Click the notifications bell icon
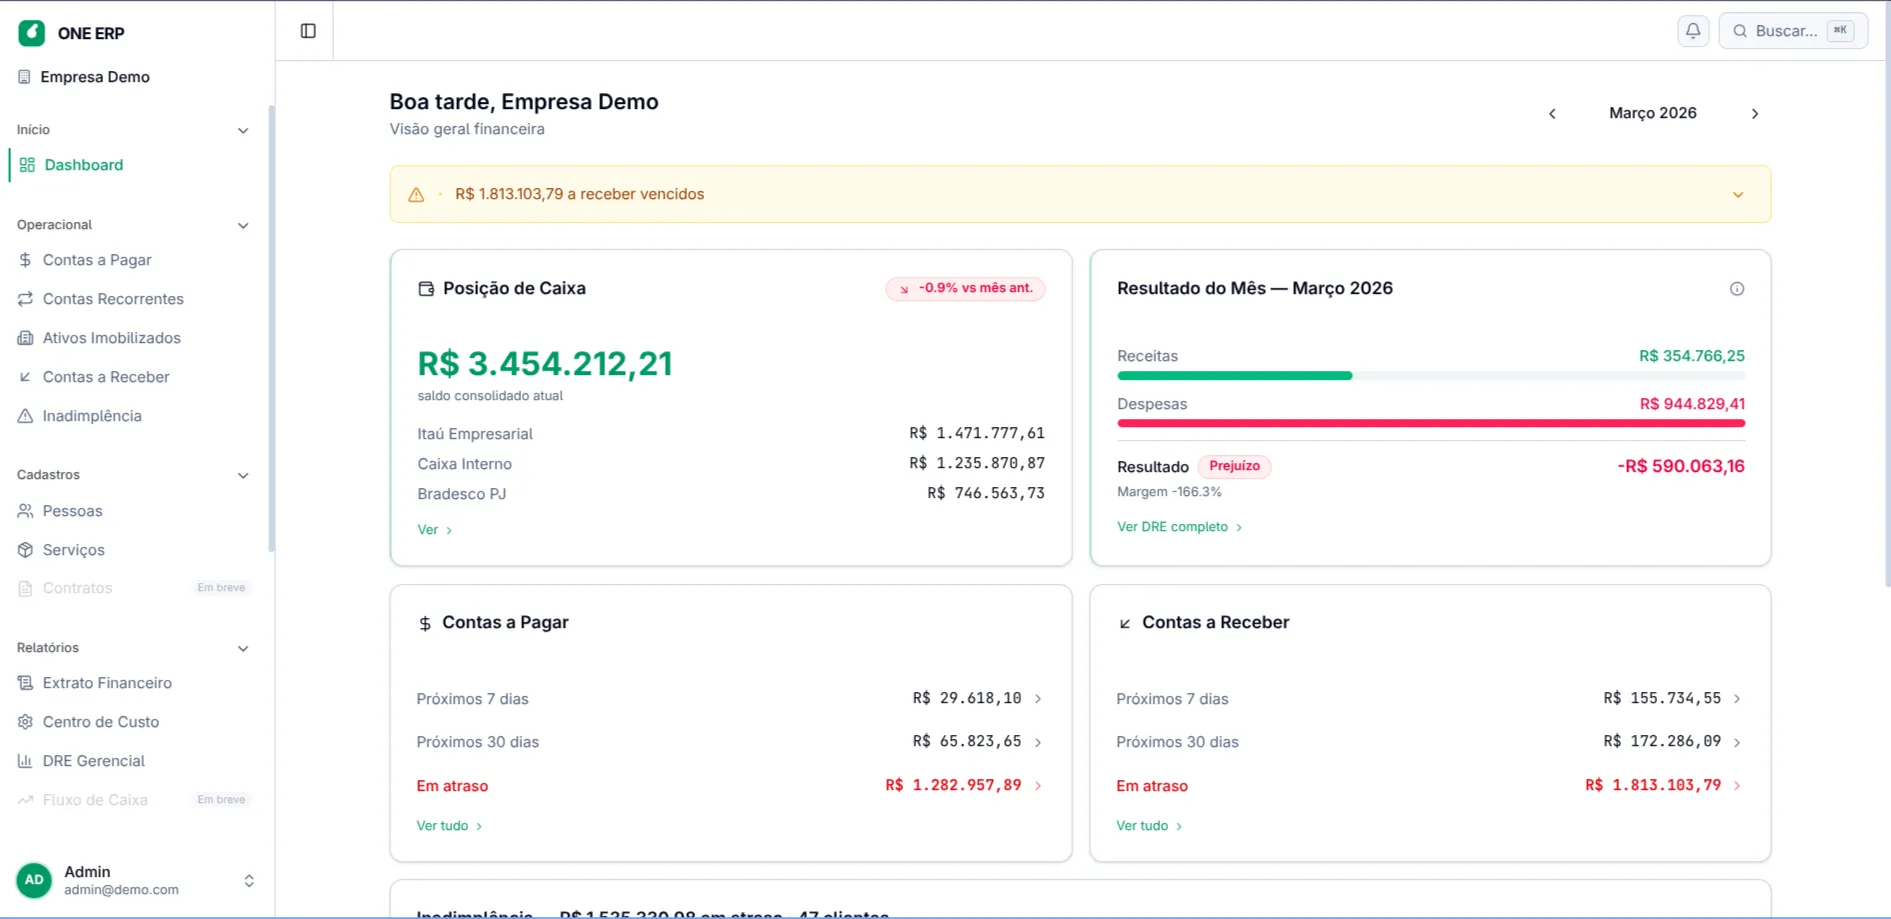 tap(1692, 31)
